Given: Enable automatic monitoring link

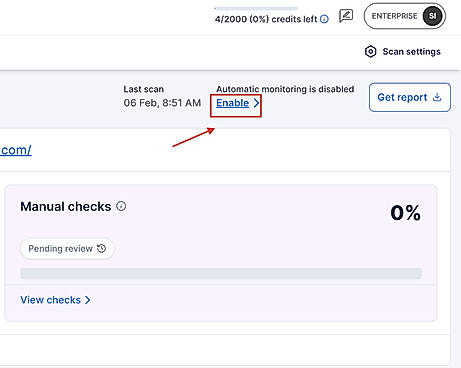Looking at the screenshot, I should [233, 103].
